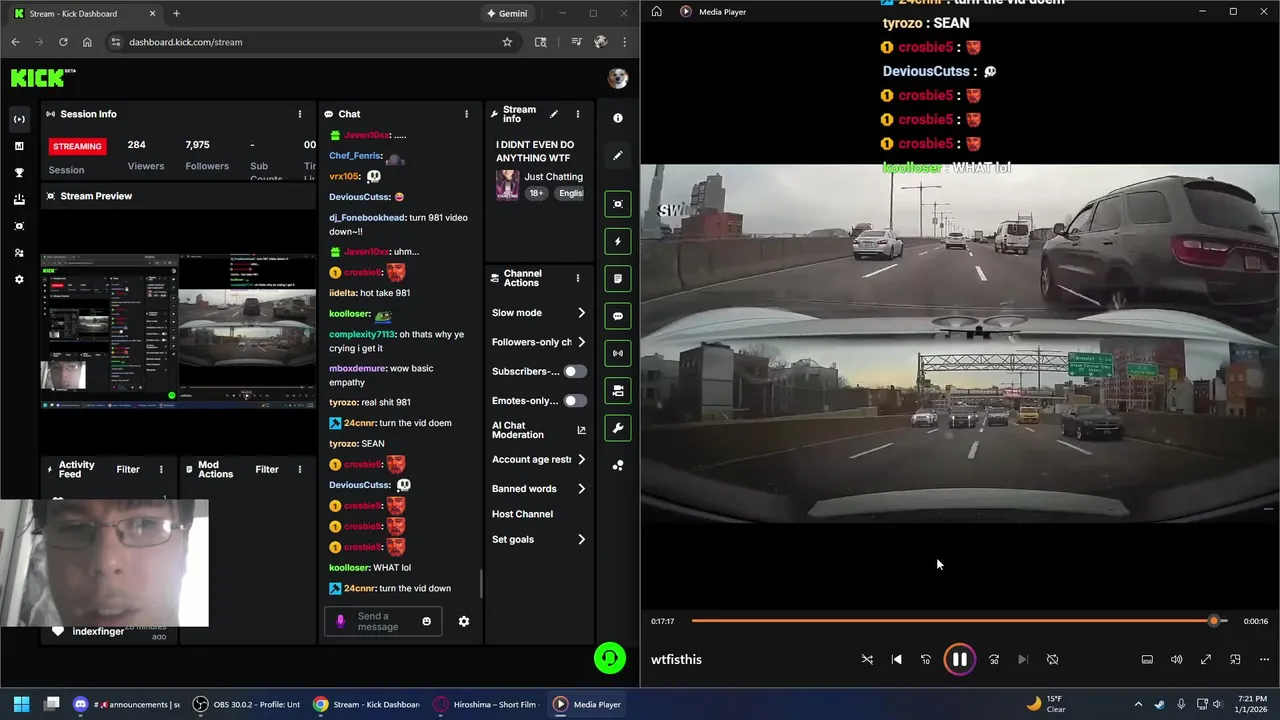This screenshot has width=1280, height=720.
Task: Click the Chrome address bar
Action: click(x=310, y=42)
